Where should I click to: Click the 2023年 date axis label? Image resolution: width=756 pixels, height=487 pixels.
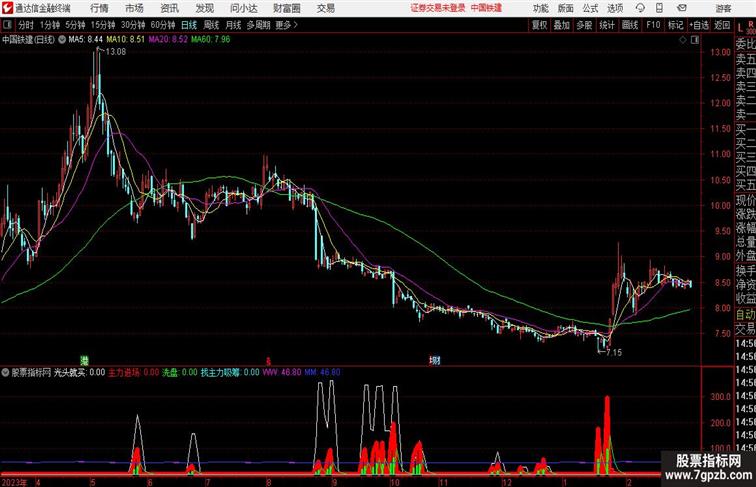point(14,482)
